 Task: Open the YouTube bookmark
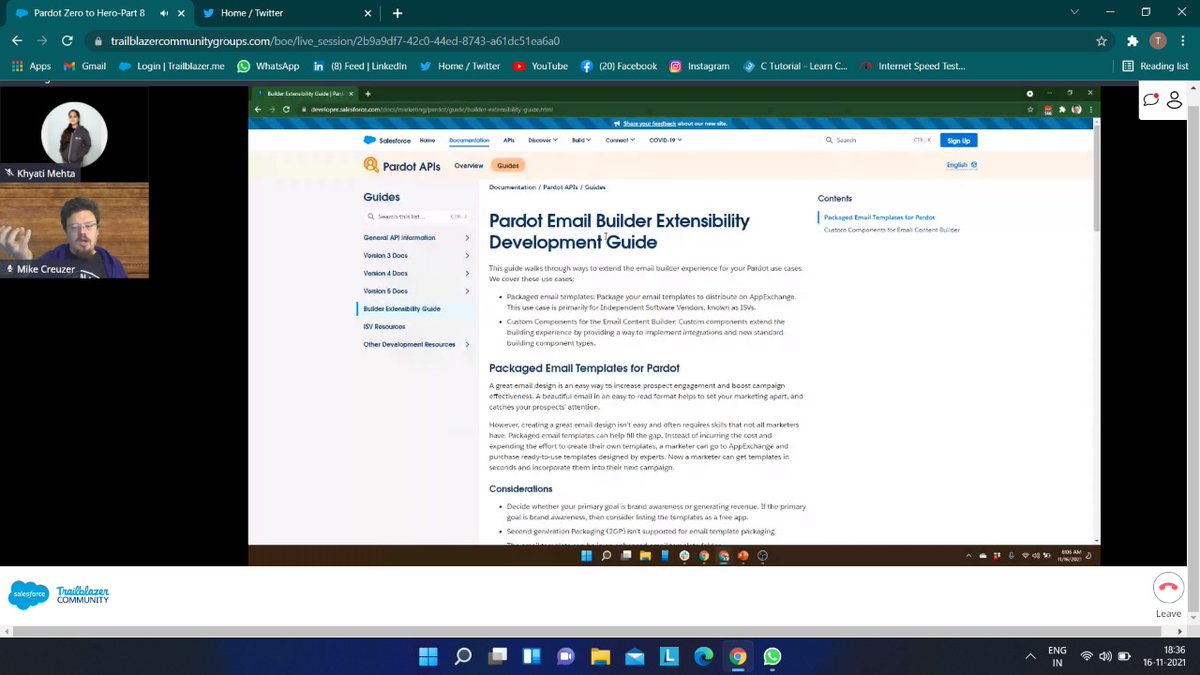(x=540, y=66)
